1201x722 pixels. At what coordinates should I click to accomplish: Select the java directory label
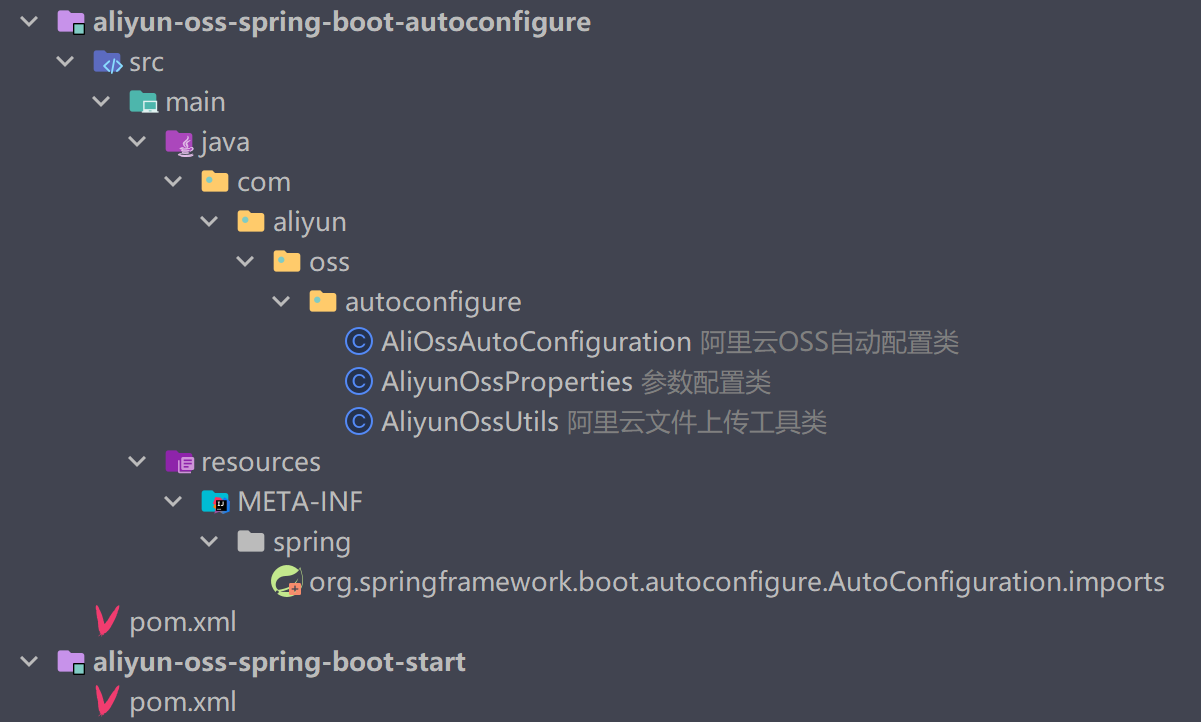tap(226, 143)
